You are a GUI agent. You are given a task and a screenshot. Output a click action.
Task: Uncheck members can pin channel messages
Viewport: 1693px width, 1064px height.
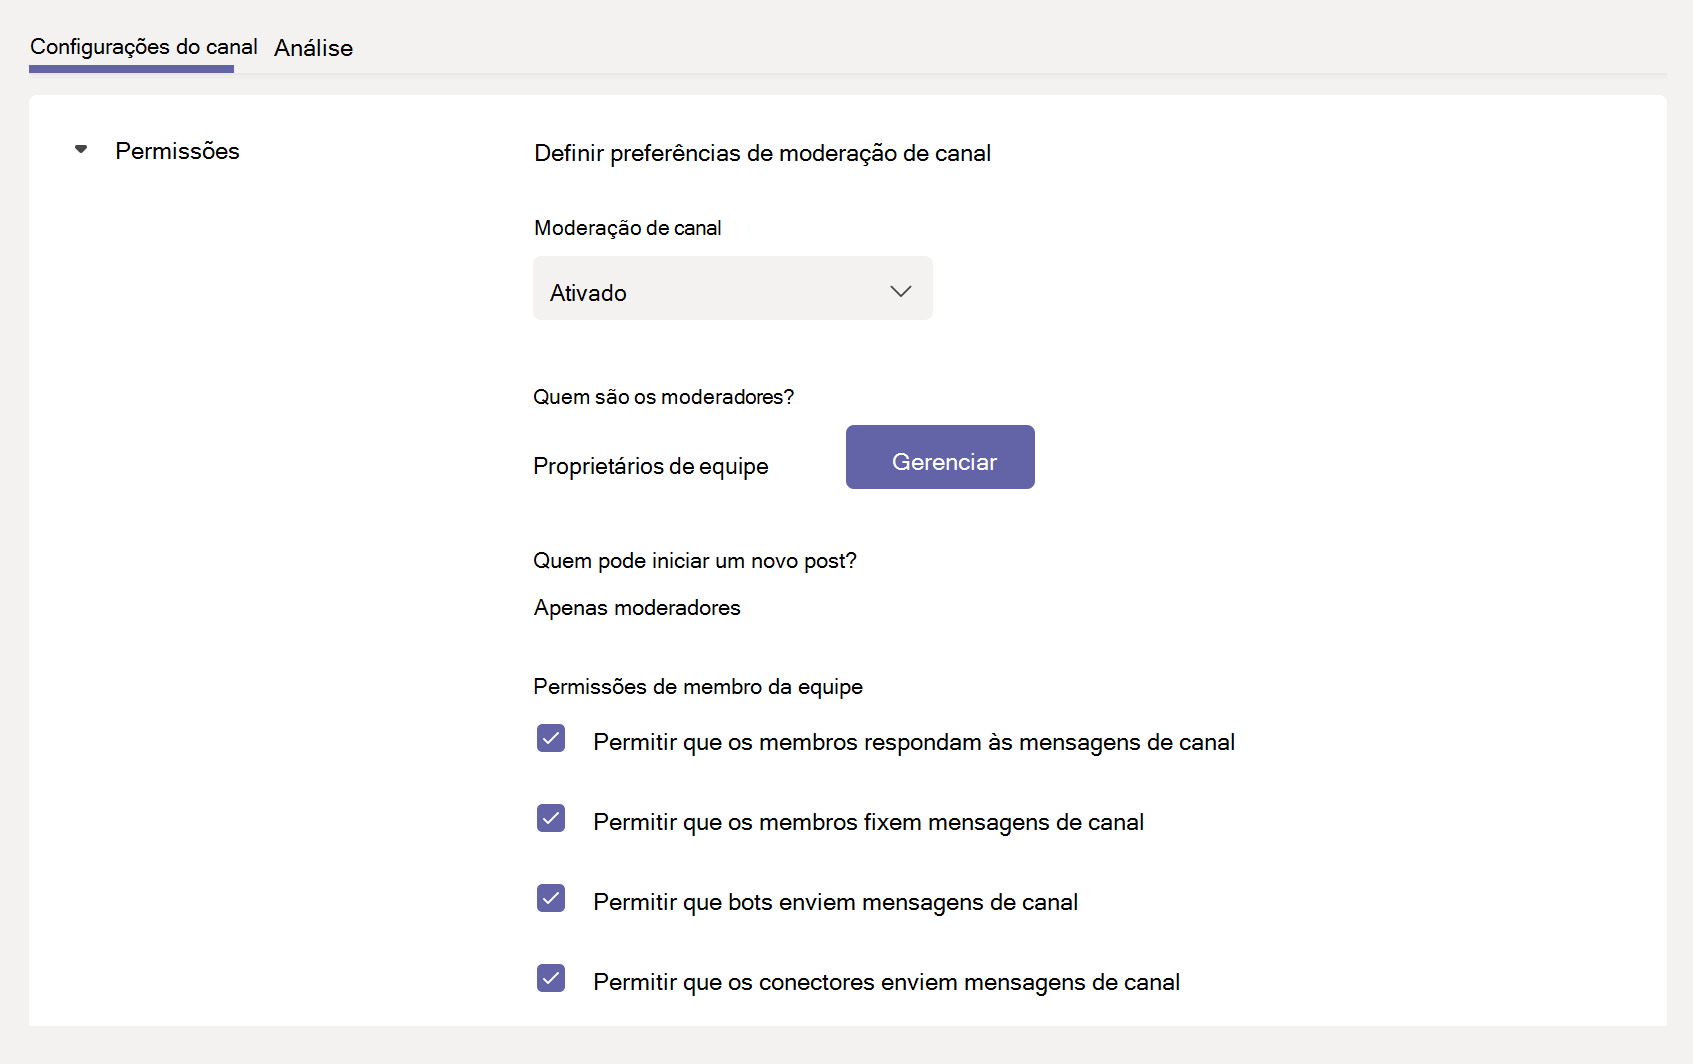point(551,818)
